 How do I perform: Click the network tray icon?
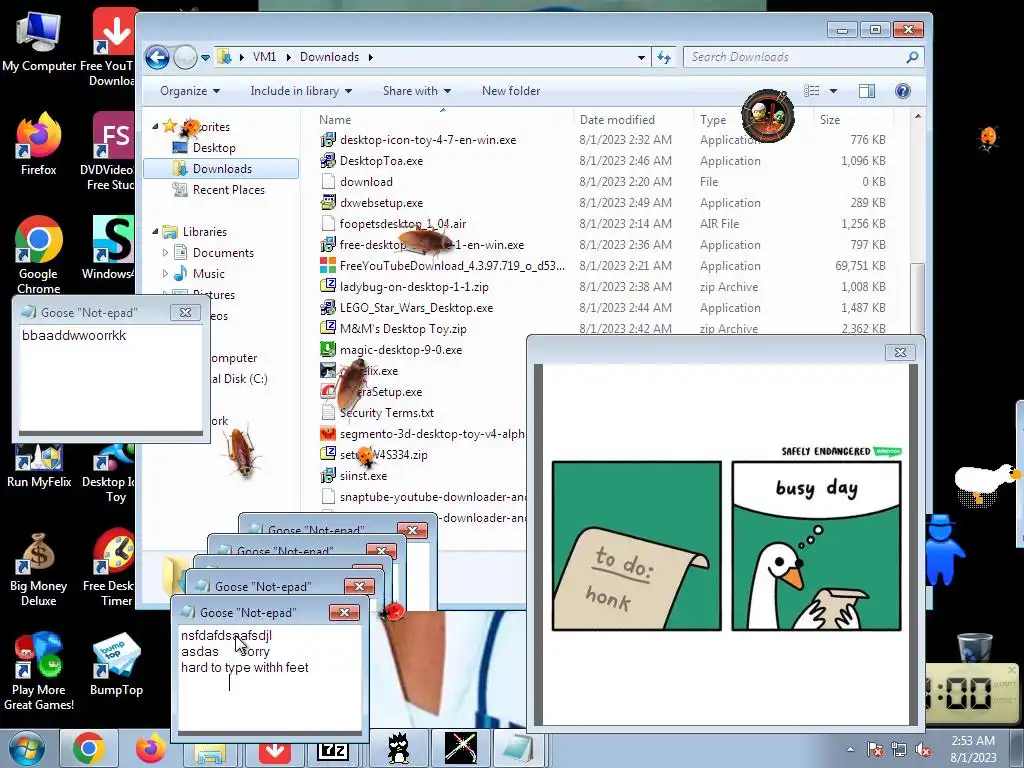899,749
